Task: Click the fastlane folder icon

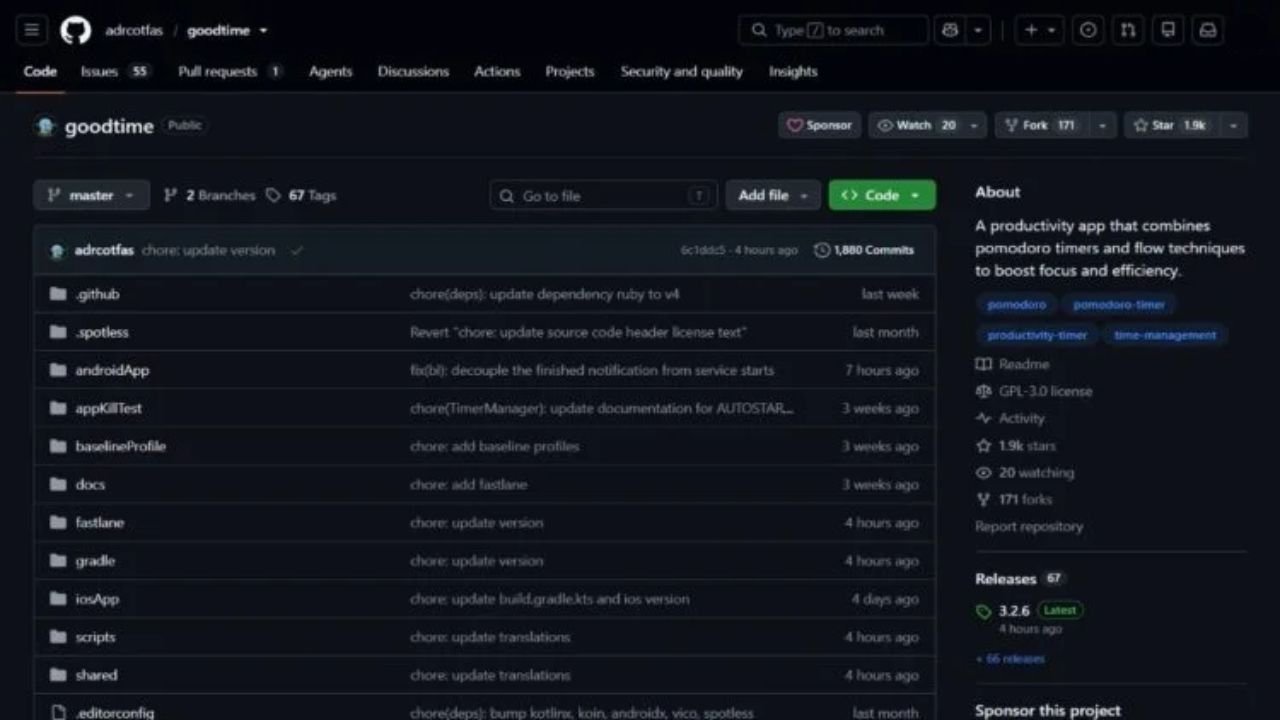Action: [x=58, y=522]
